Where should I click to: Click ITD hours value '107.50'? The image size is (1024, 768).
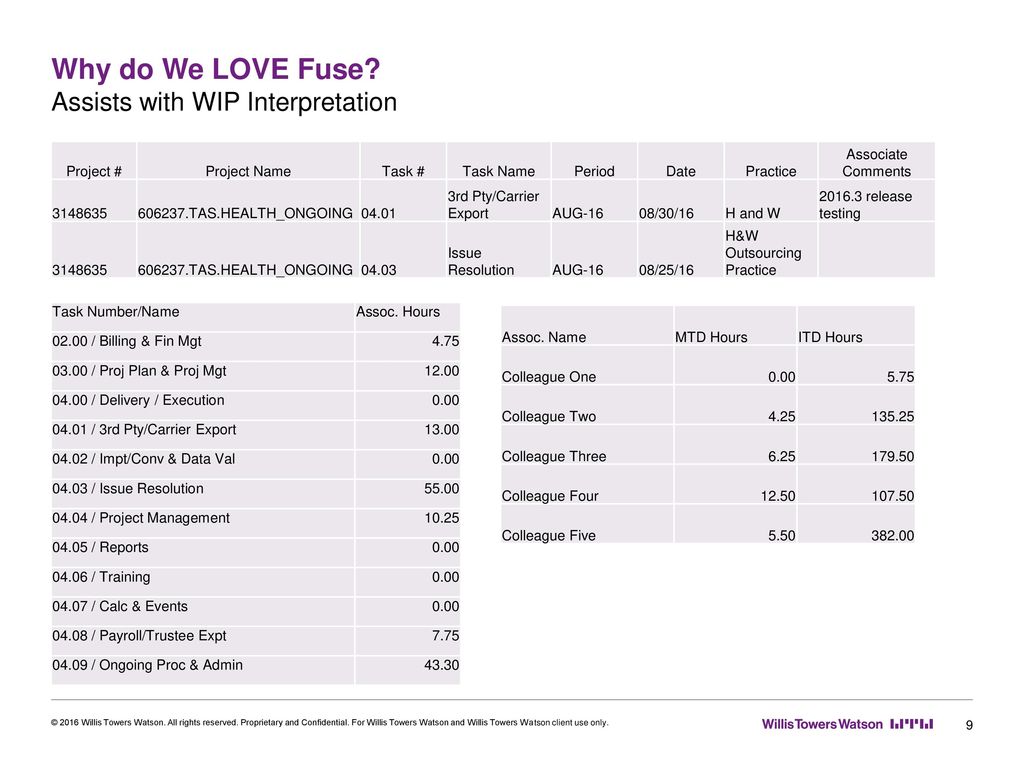[893, 496]
